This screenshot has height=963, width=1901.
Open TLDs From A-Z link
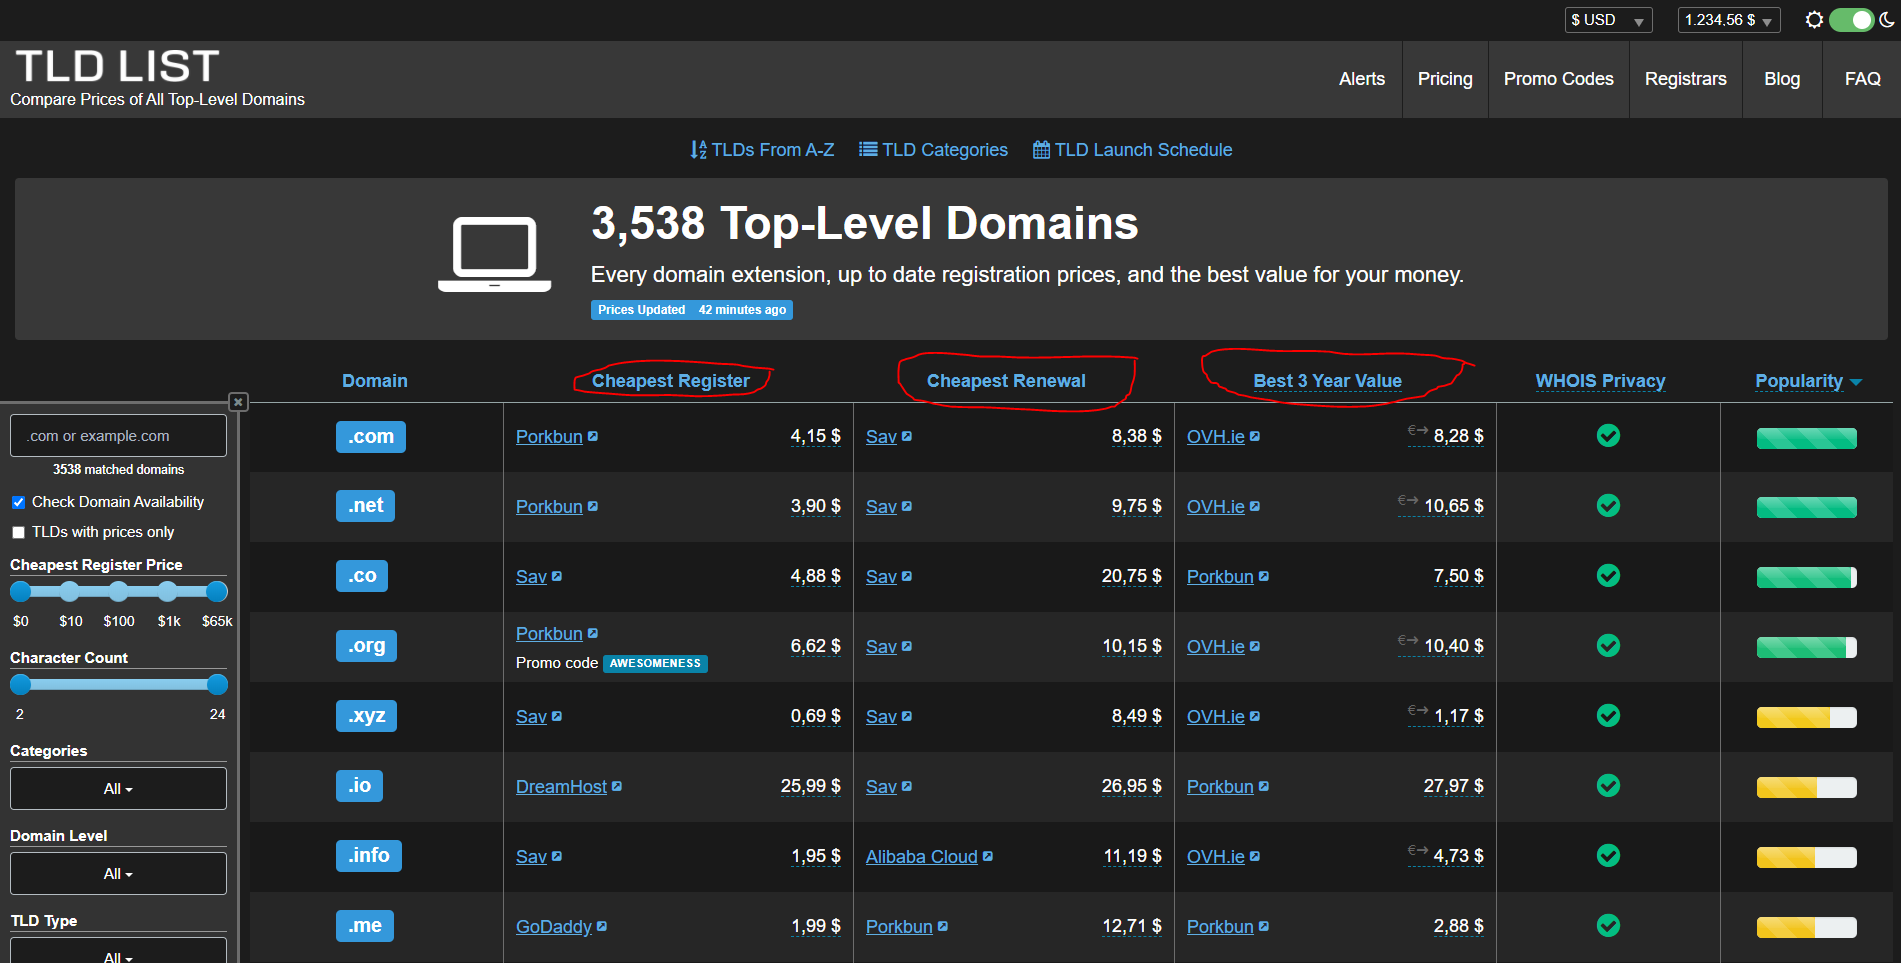(761, 150)
